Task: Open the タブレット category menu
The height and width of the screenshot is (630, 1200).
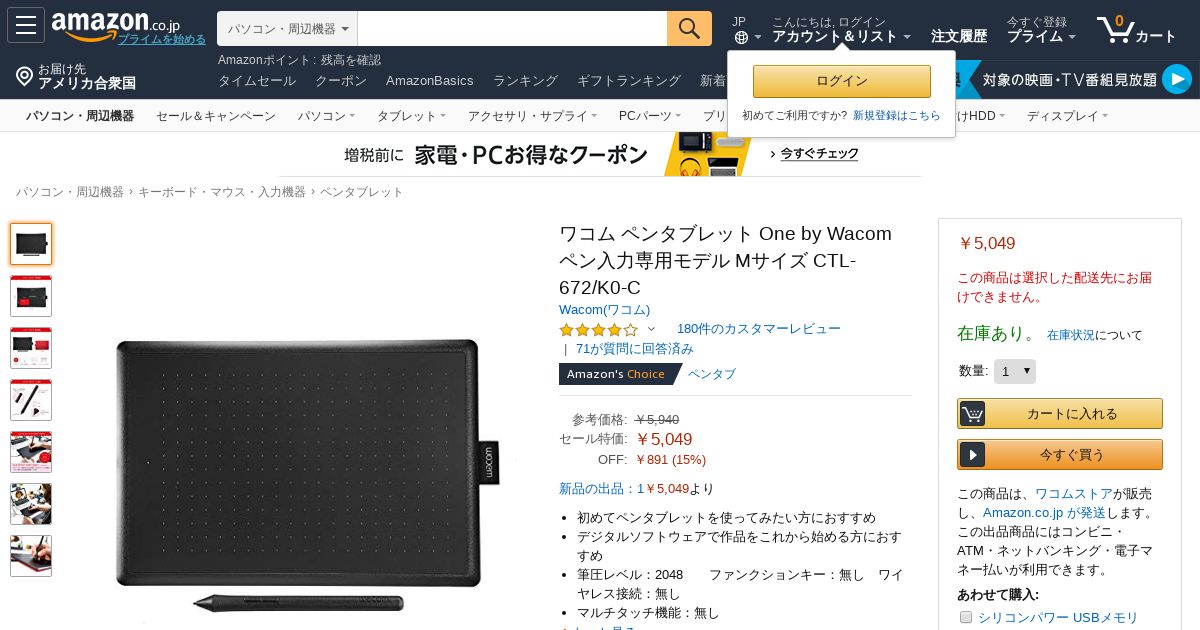Action: (x=411, y=116)
